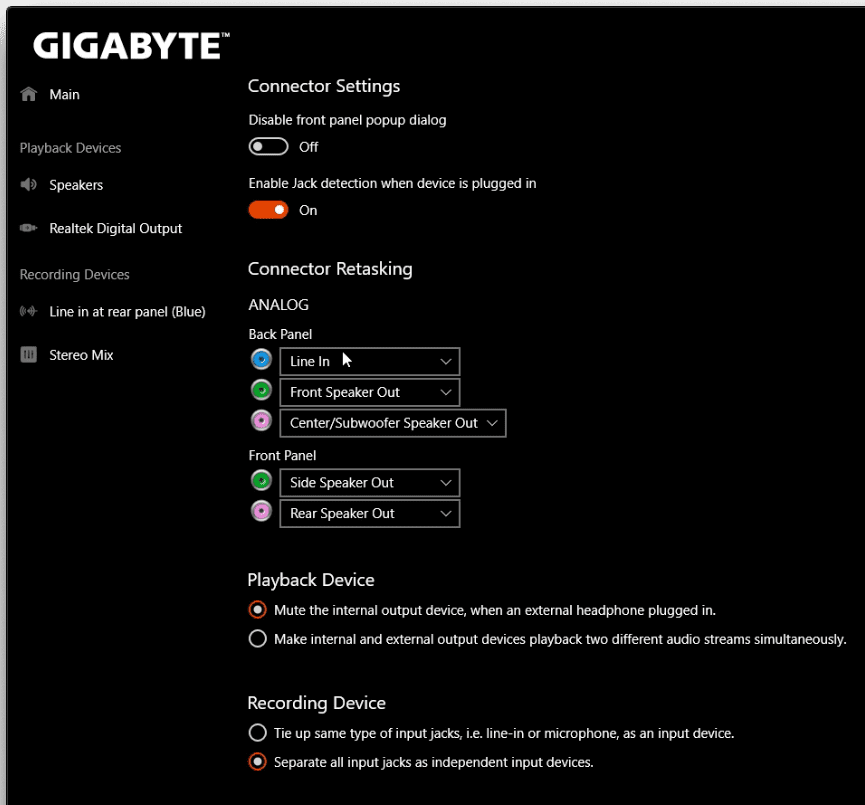Toggle Disable front panel popup dialog switch
The image size is (865, 805).
(268, 147)
